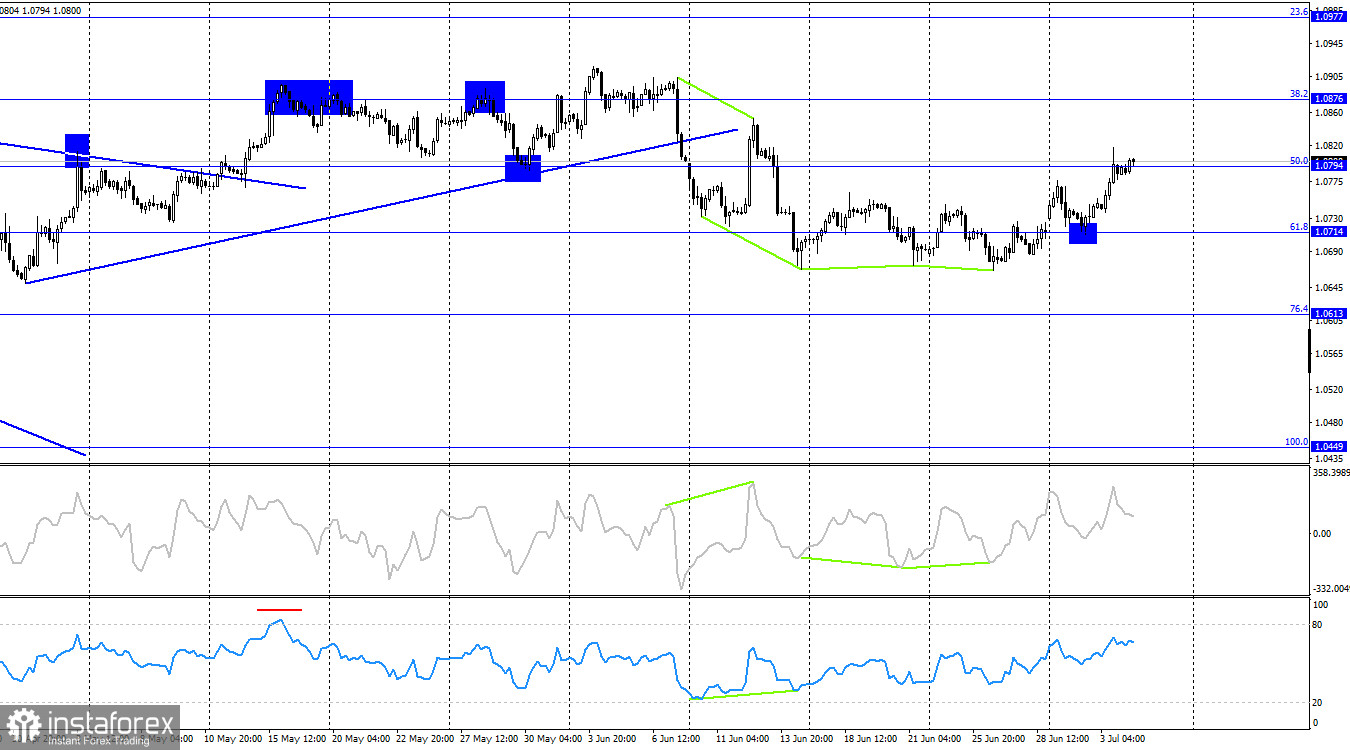Click the RSI scale value 80
The height and width of the screenshot is (750, 1350).
(x=1319, y=625)
